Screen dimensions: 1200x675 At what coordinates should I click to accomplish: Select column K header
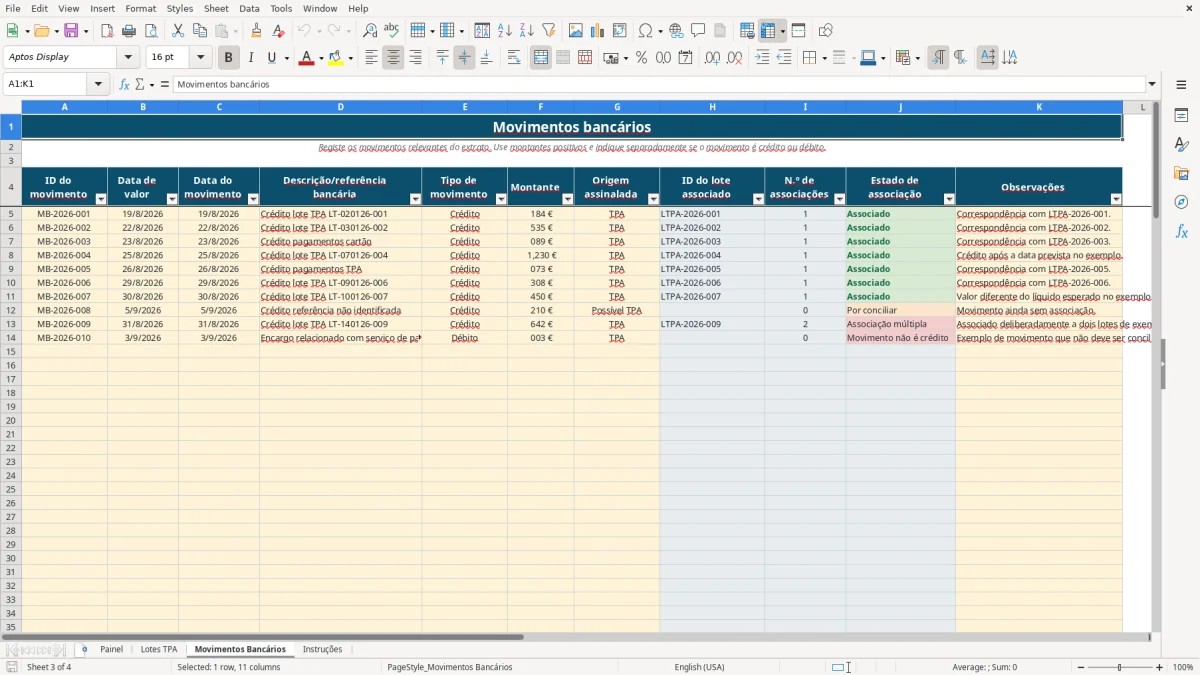tap(1038, 107)
